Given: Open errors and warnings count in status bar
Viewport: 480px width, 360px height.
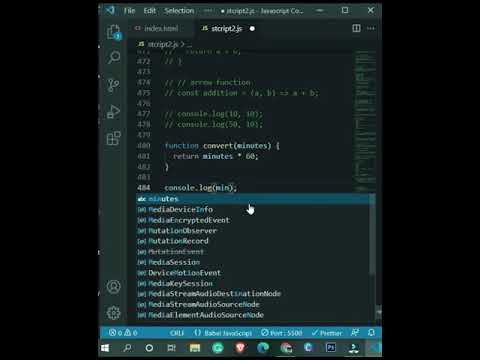Looking at the screenshot, I should [x=123, y=333].
